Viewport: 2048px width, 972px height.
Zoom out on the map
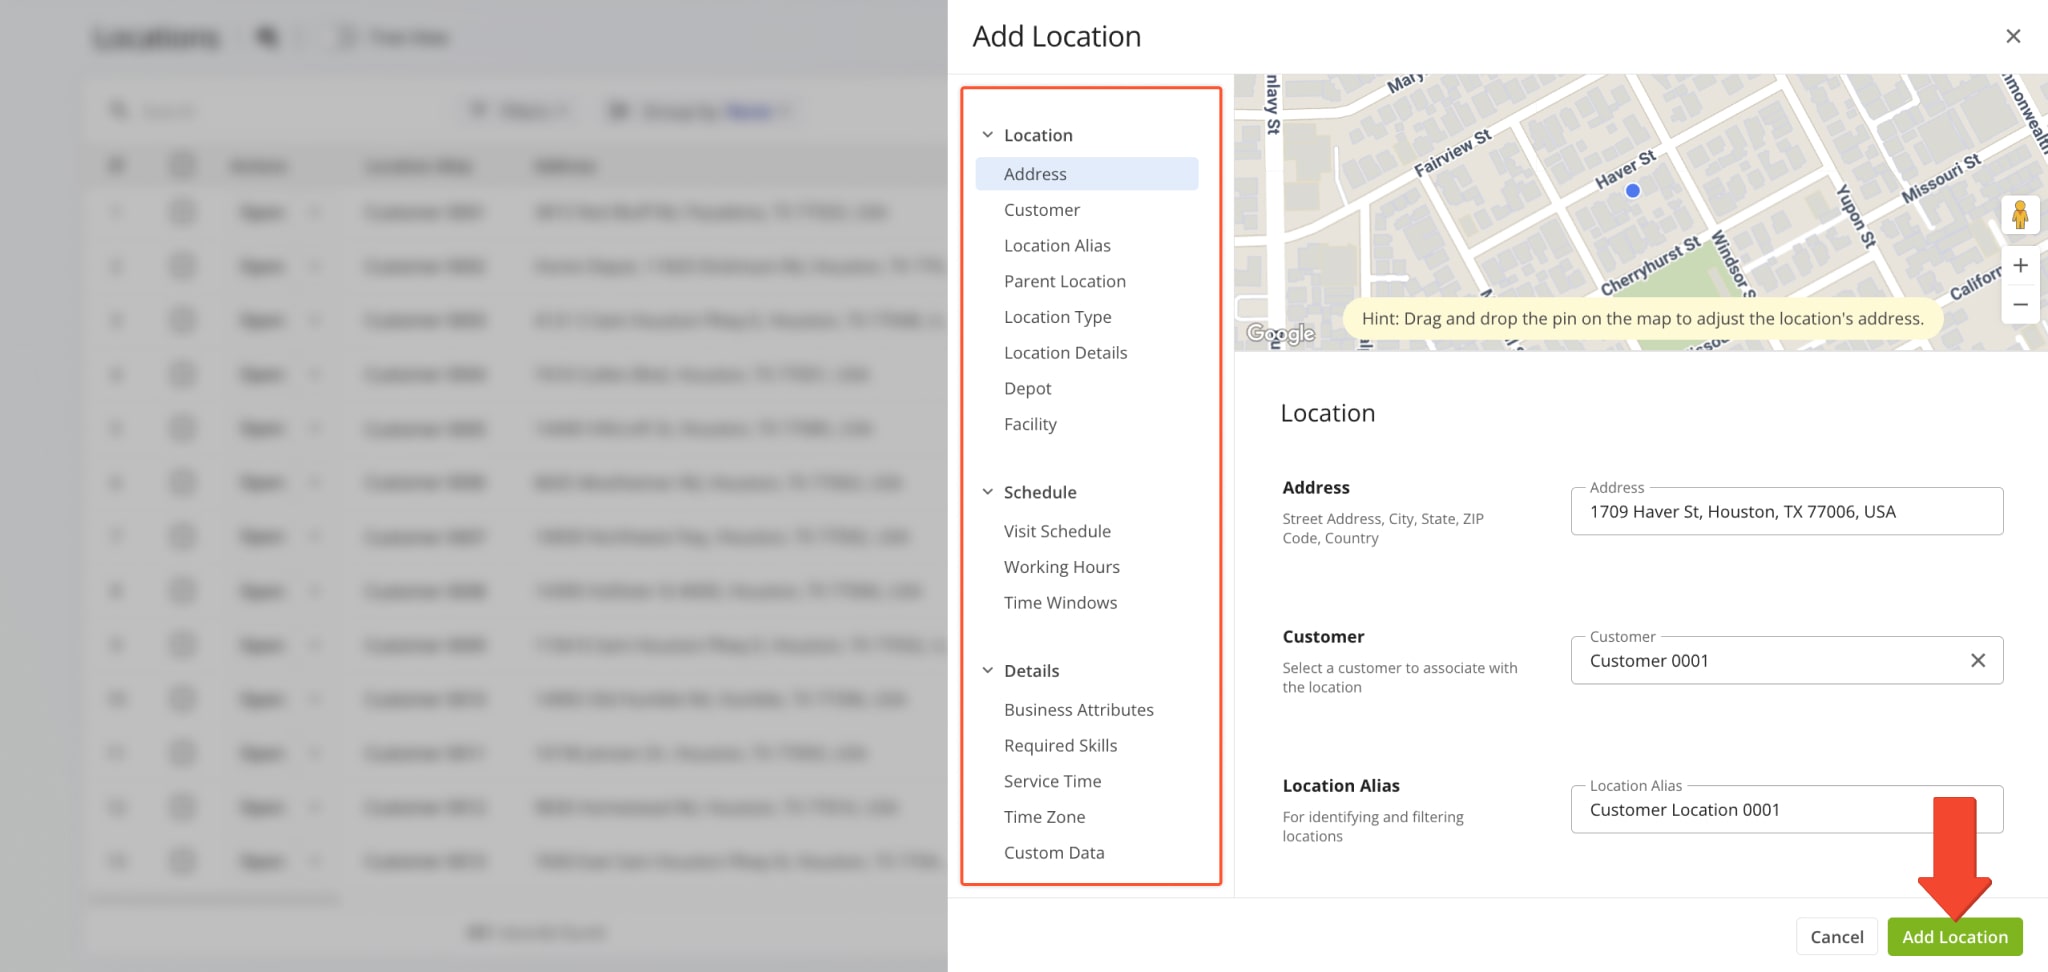pos(2020,305)
